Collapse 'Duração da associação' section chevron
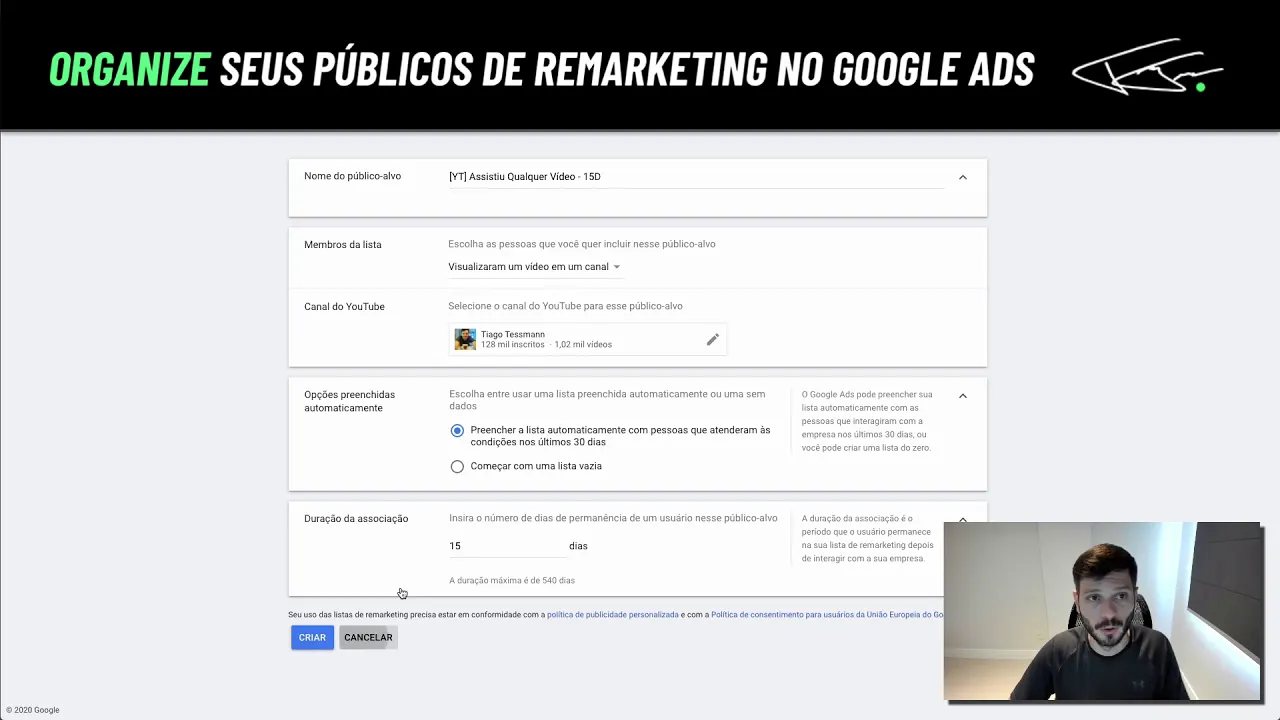The height and width of the screenshot is (720, 1280). 963,519
